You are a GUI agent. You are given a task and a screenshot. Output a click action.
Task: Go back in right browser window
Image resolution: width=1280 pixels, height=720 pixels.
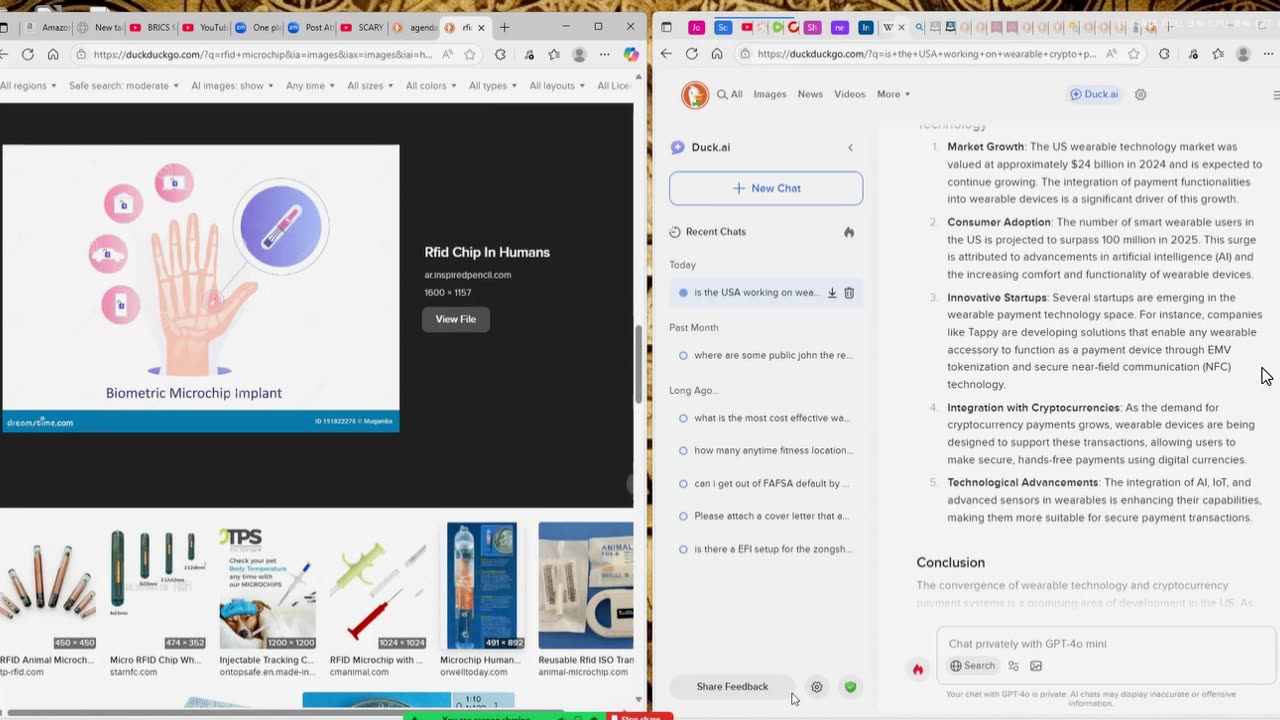[x=667, y=54]
